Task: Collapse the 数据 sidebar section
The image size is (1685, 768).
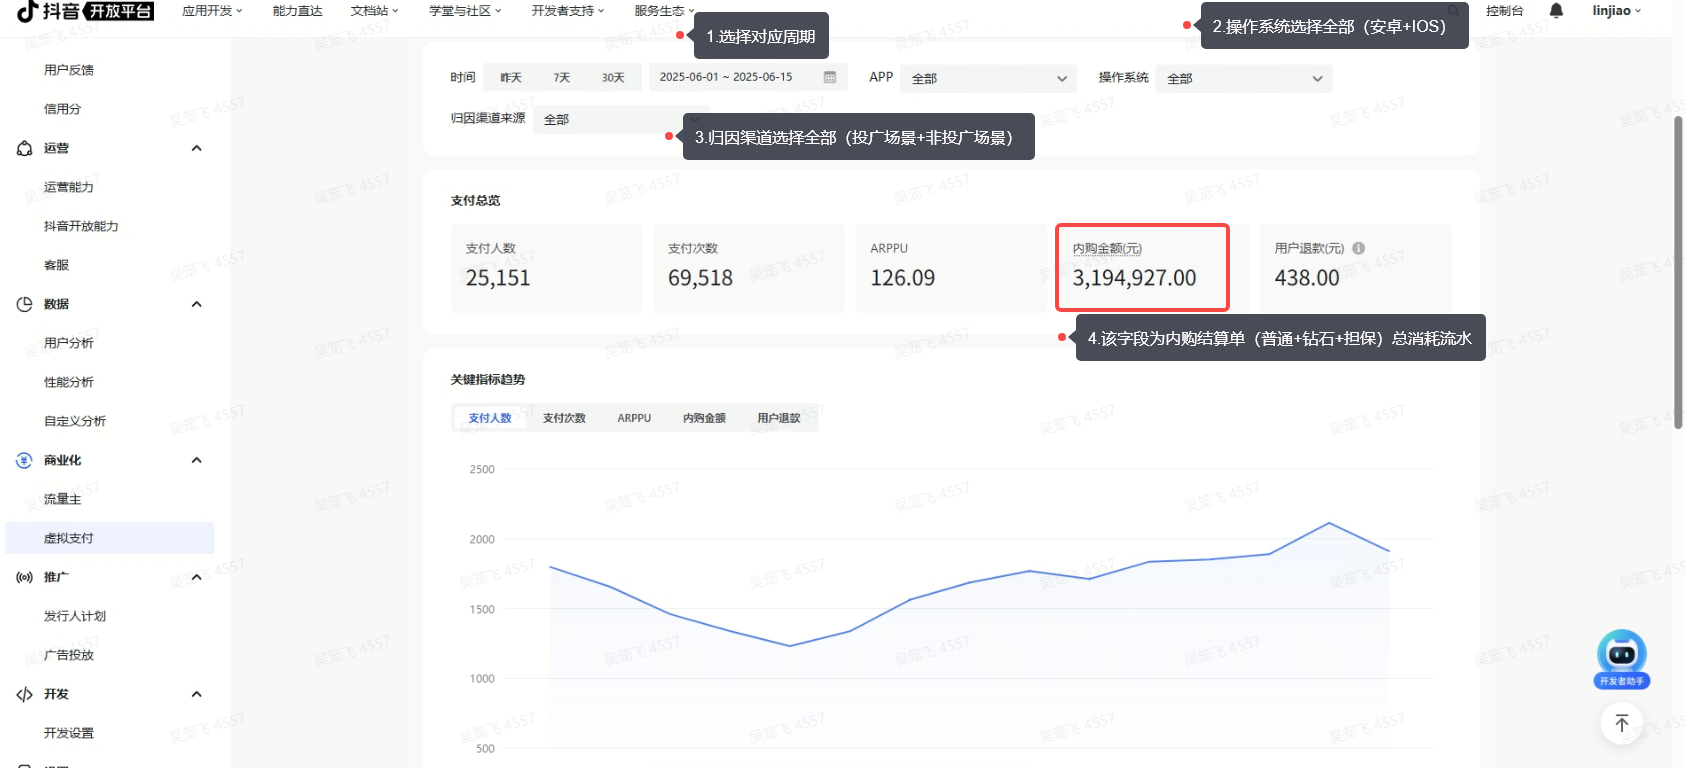Action: click(196, 304)
